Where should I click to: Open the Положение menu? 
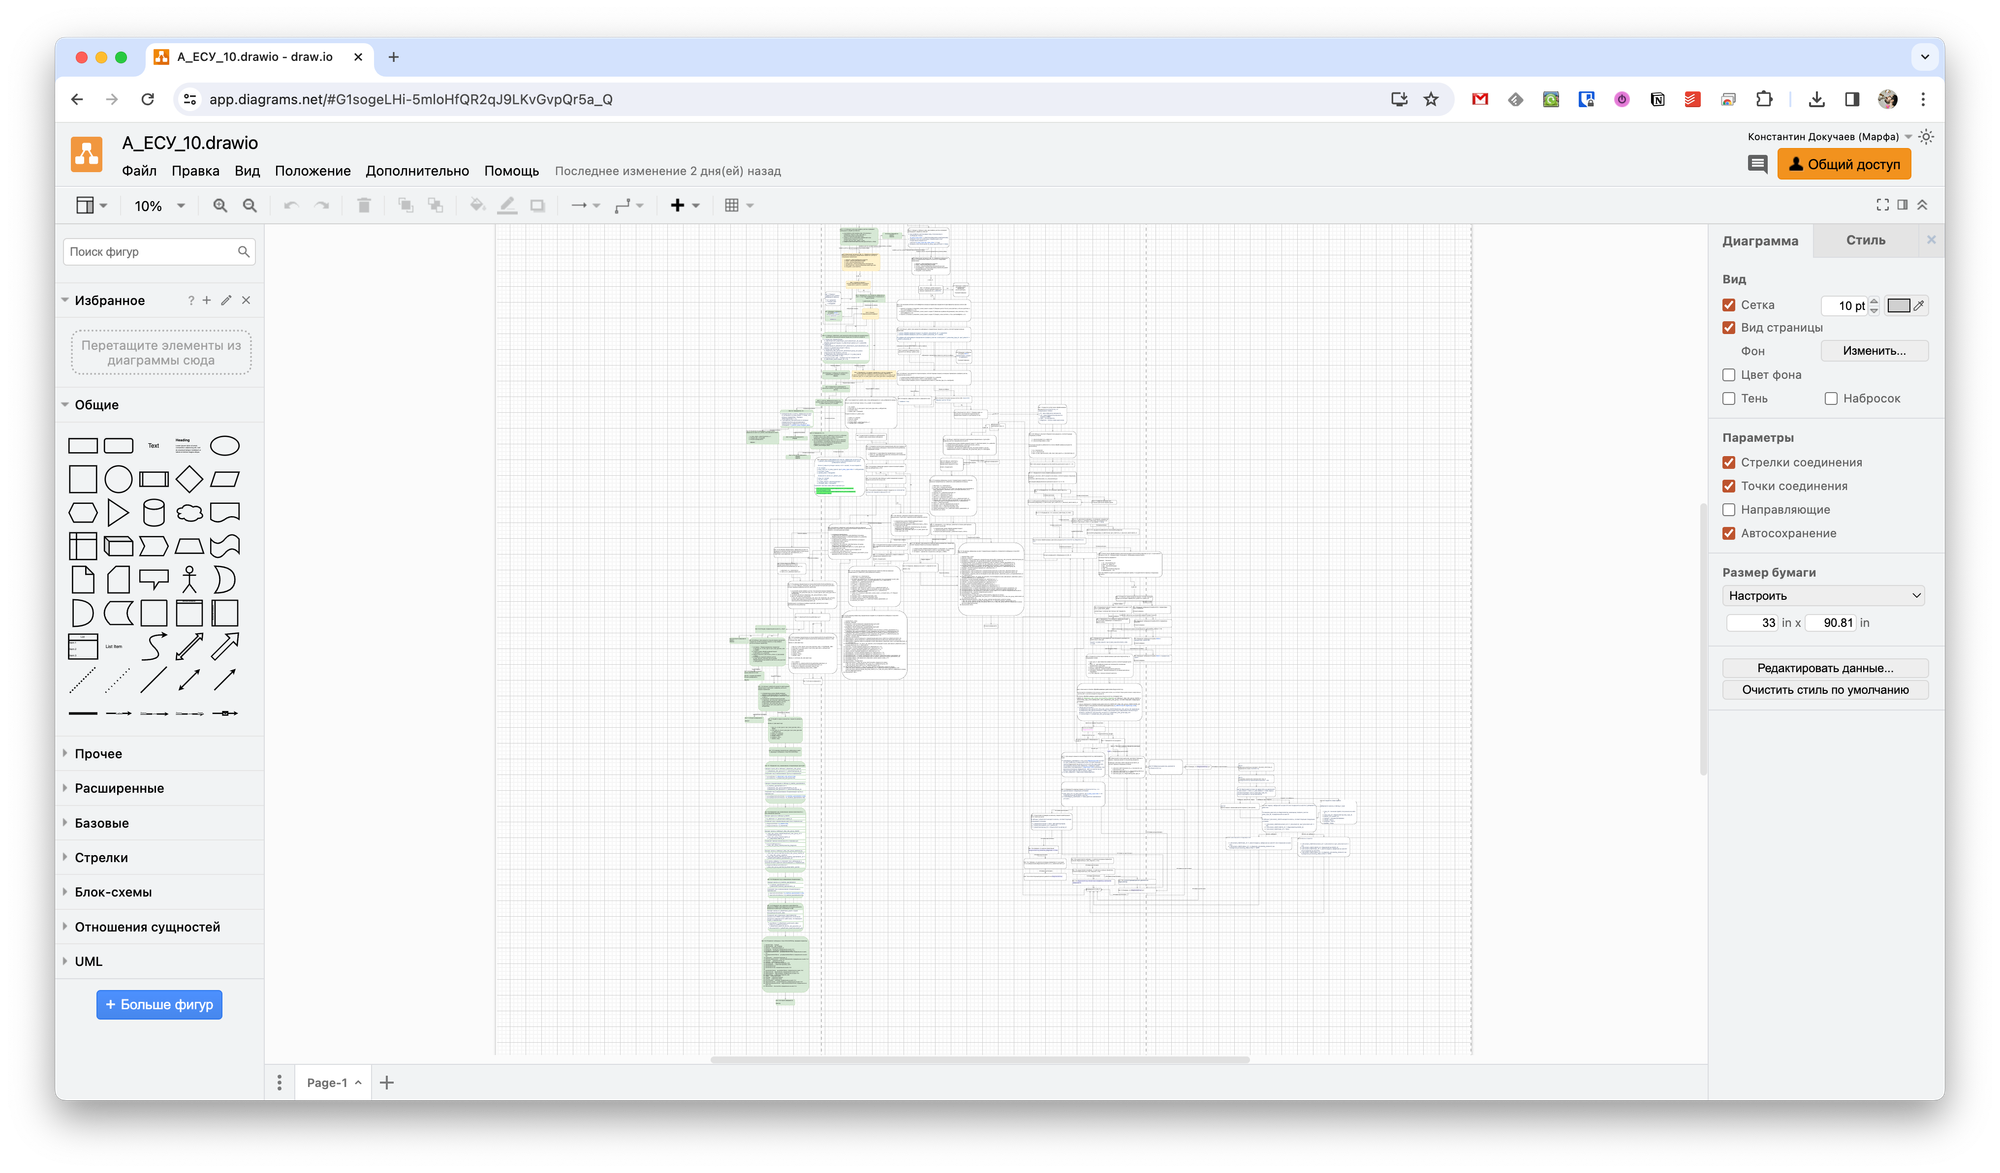point(312,171)
